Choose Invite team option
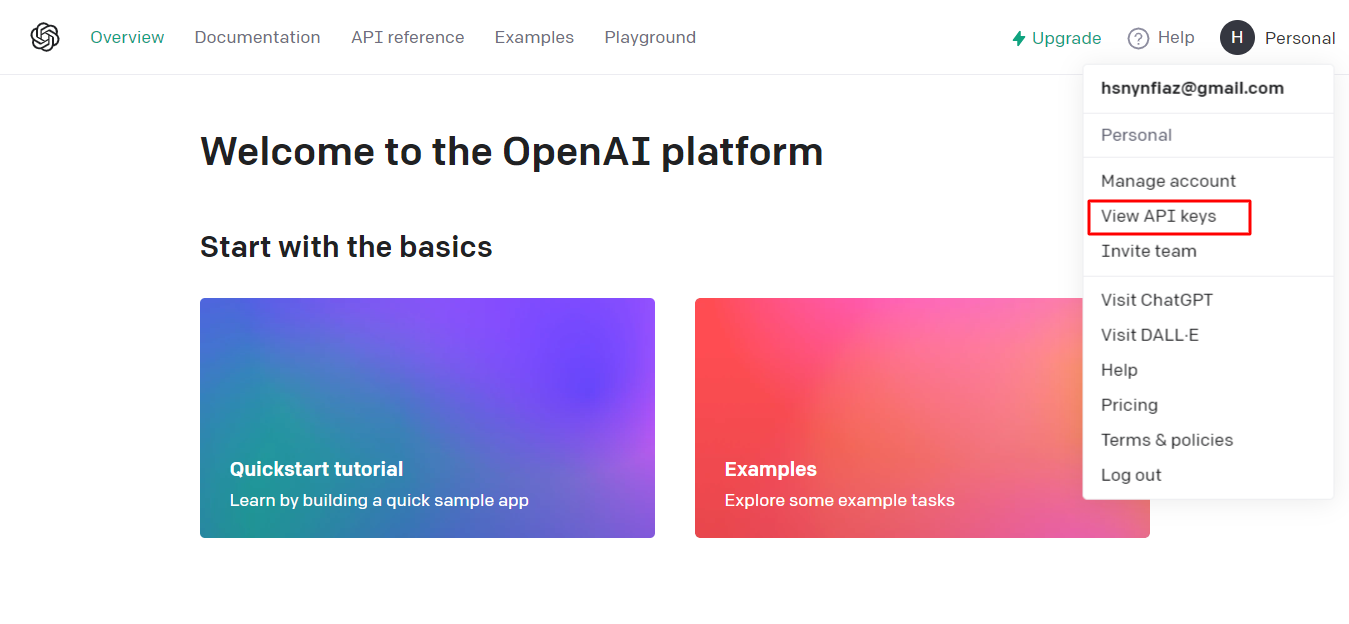Image resolution: width=1349 pixels, height=624 pixels. (x=1148, y=251)
